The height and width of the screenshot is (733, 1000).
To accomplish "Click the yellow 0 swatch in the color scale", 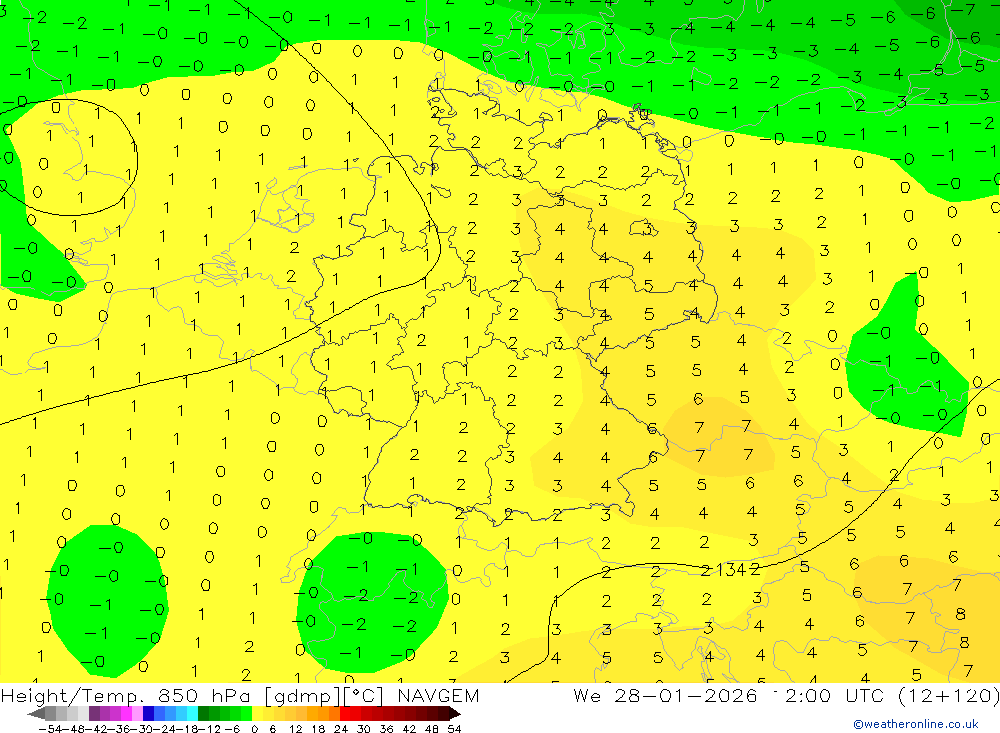I will point(257,714).
